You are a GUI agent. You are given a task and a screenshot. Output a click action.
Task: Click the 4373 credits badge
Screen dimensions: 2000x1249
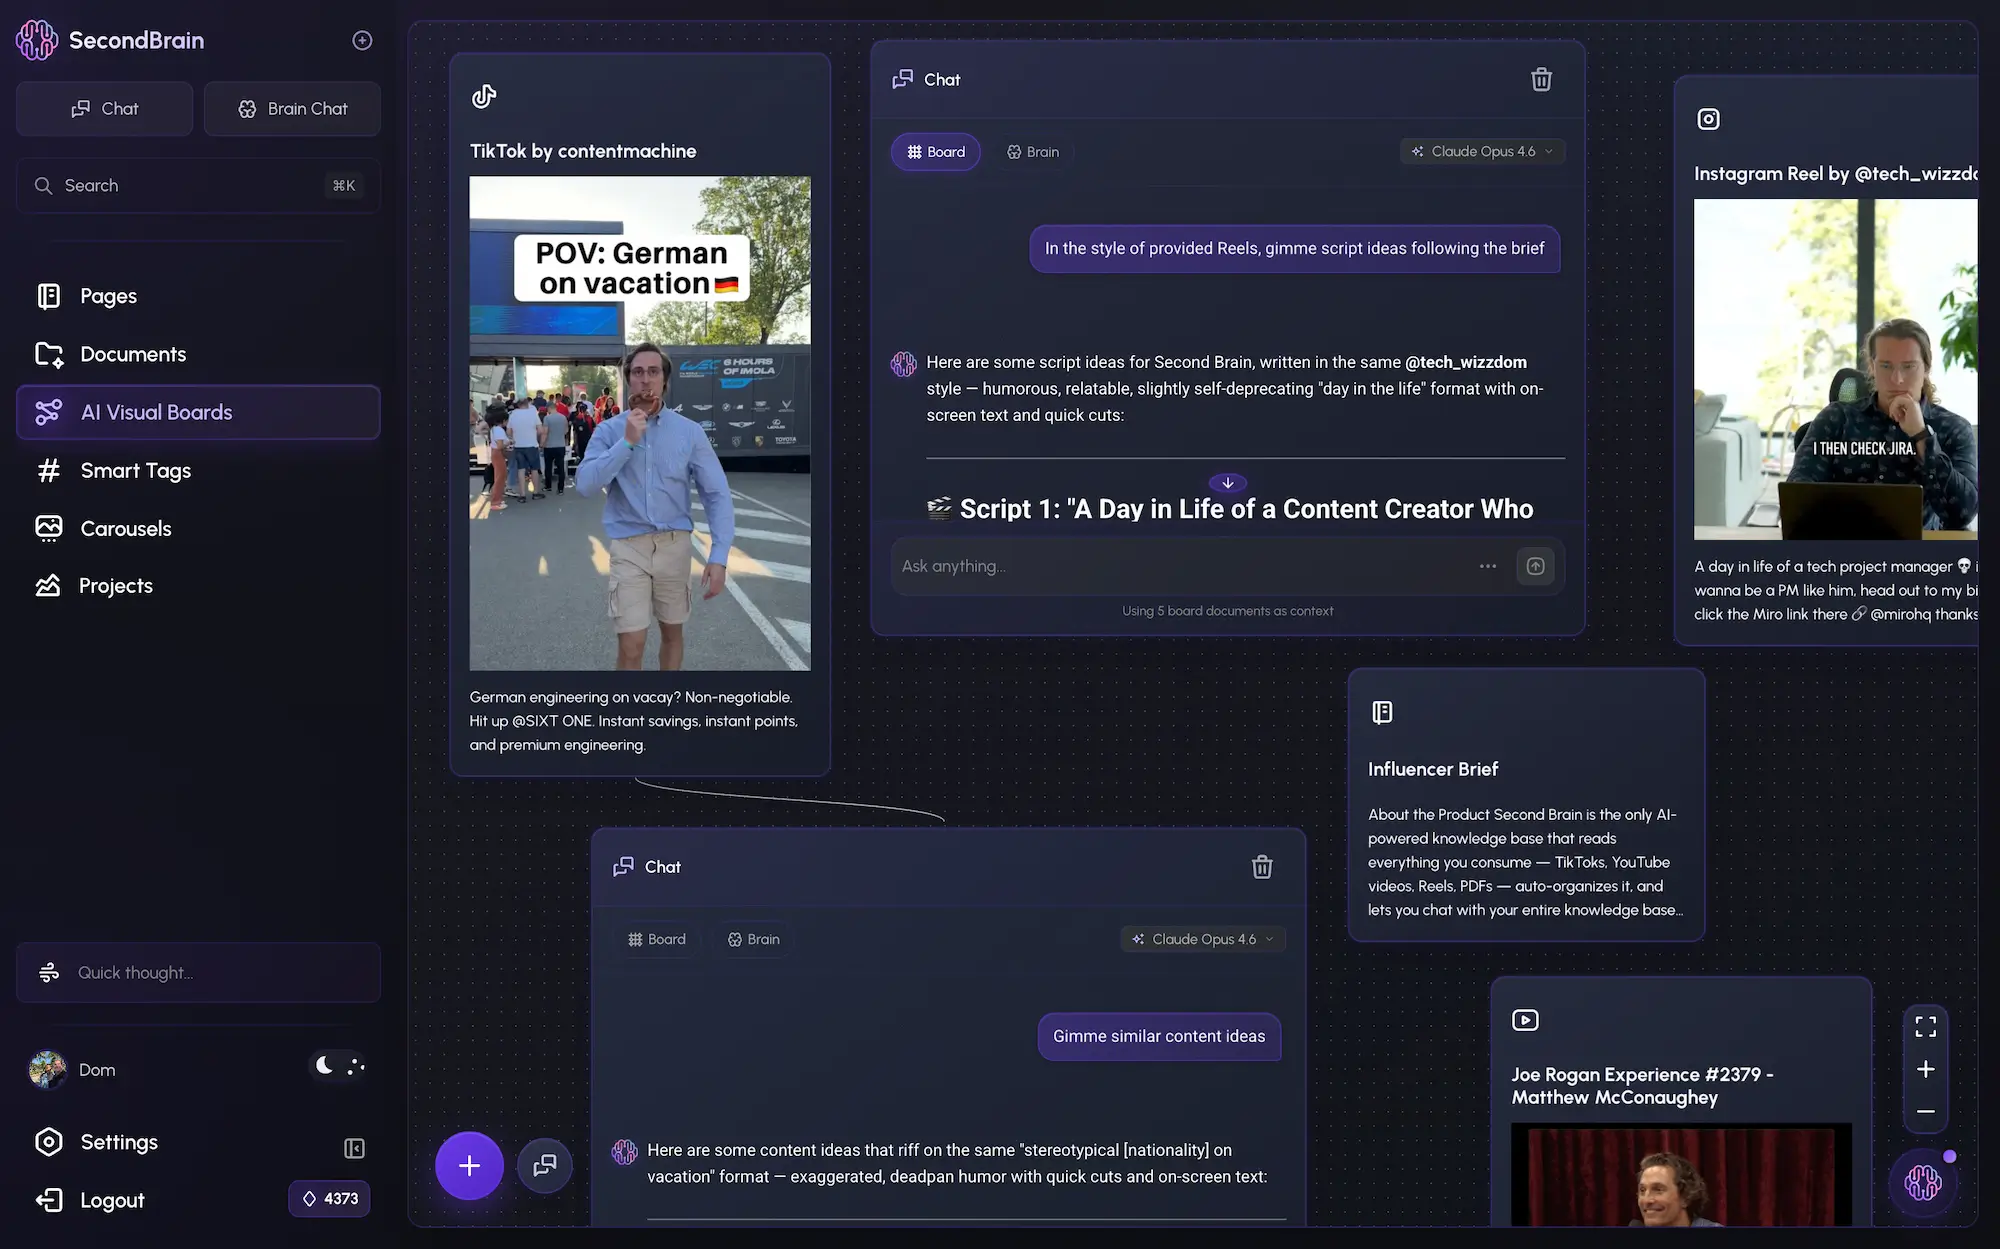click(330, 1198)
